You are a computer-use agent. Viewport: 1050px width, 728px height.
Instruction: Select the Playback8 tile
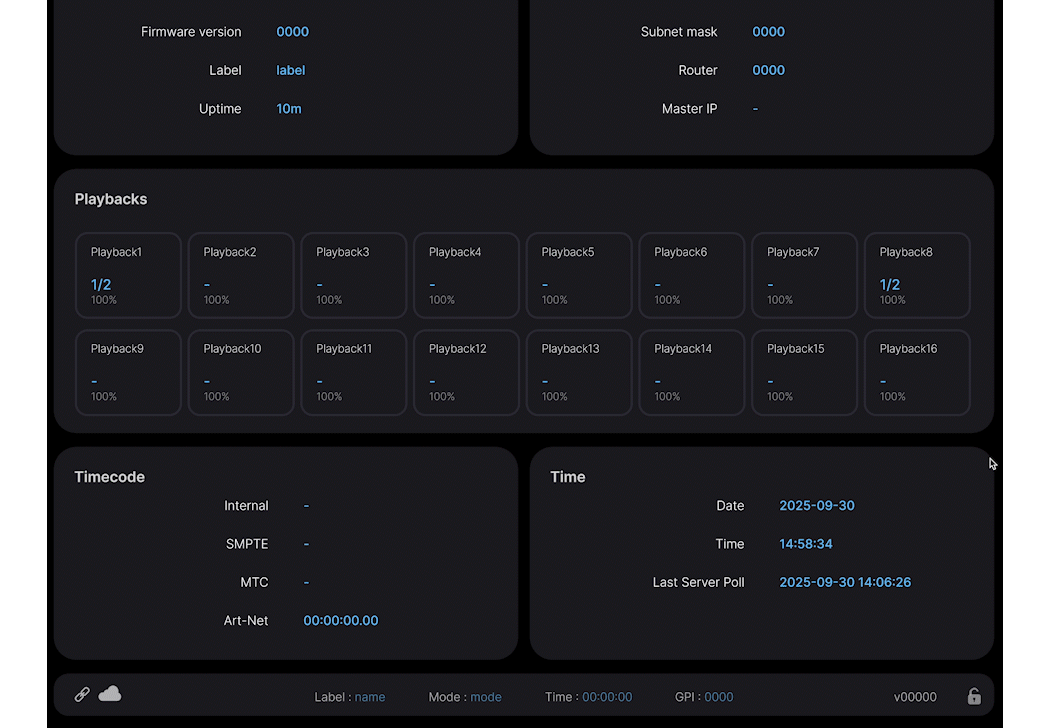[x=916, y=275]
